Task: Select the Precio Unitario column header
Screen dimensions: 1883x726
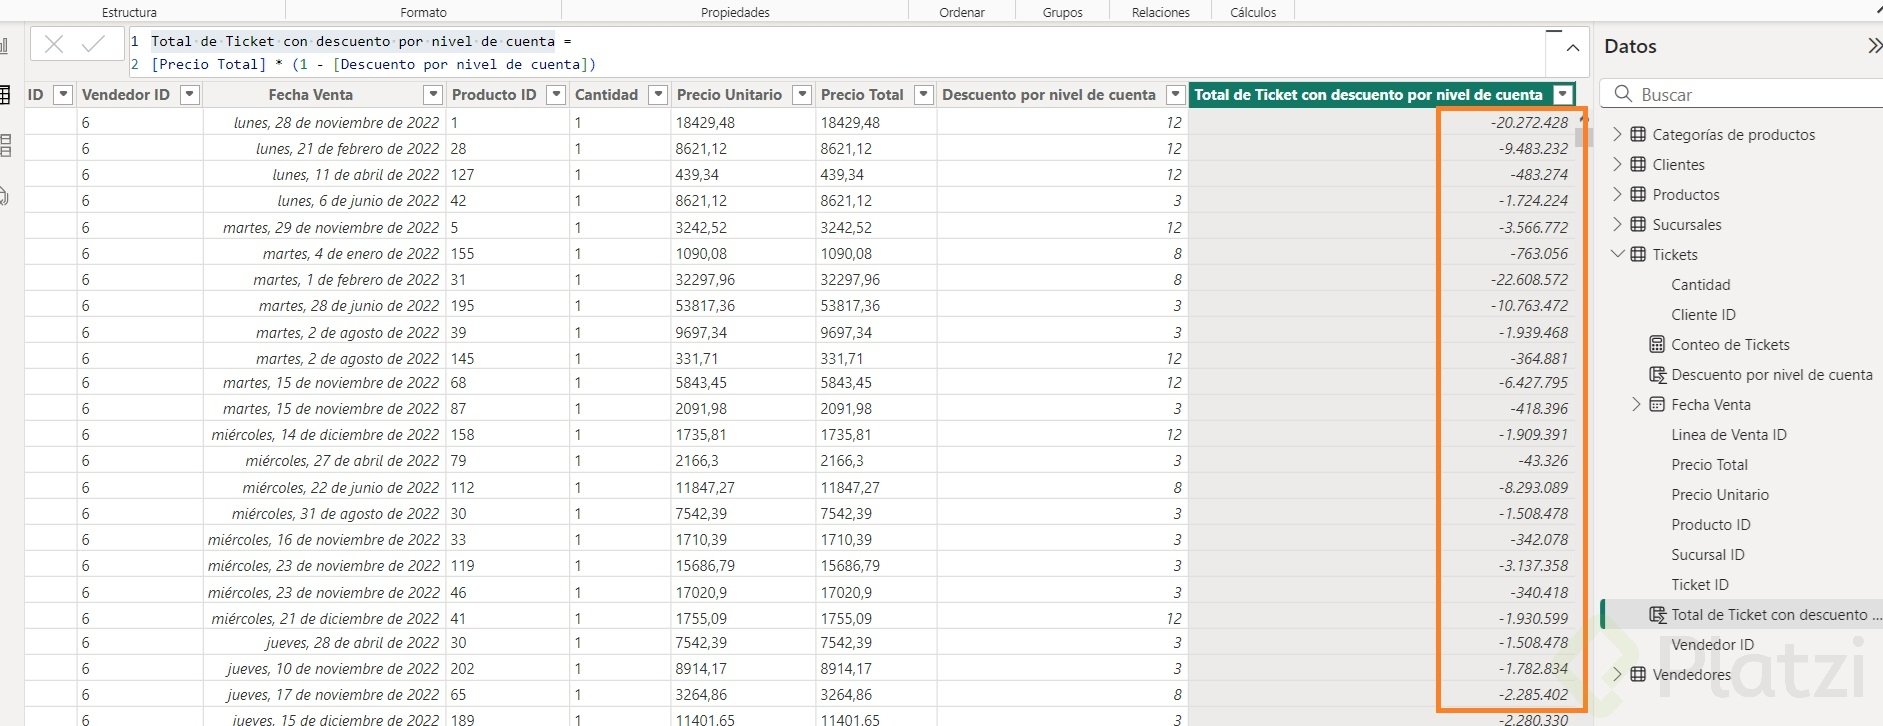Action: pyautogui.click(x=729, y=95)
